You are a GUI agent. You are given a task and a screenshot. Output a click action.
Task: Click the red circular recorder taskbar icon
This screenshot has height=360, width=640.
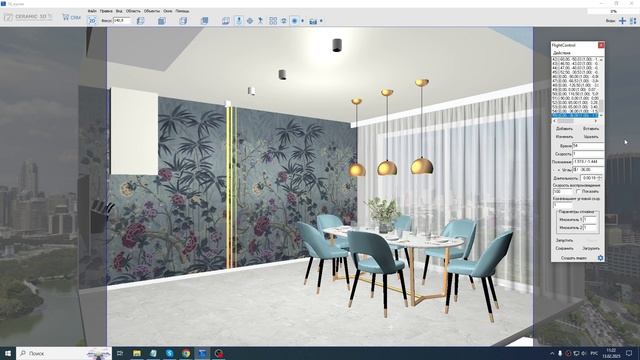219,353
